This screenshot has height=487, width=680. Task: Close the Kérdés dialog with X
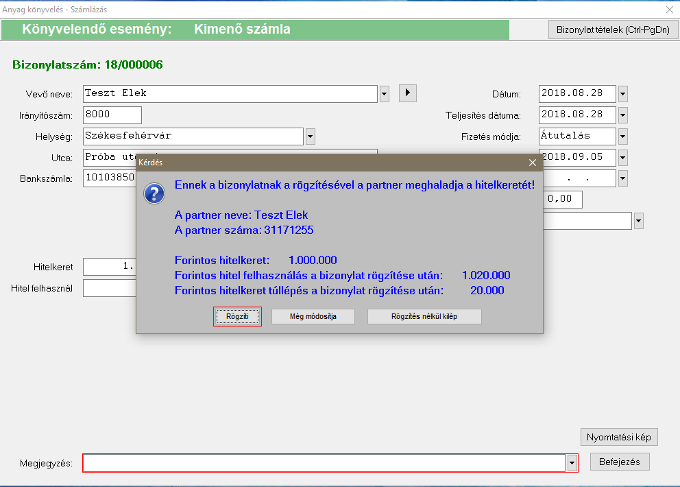(x=532, y=161)
